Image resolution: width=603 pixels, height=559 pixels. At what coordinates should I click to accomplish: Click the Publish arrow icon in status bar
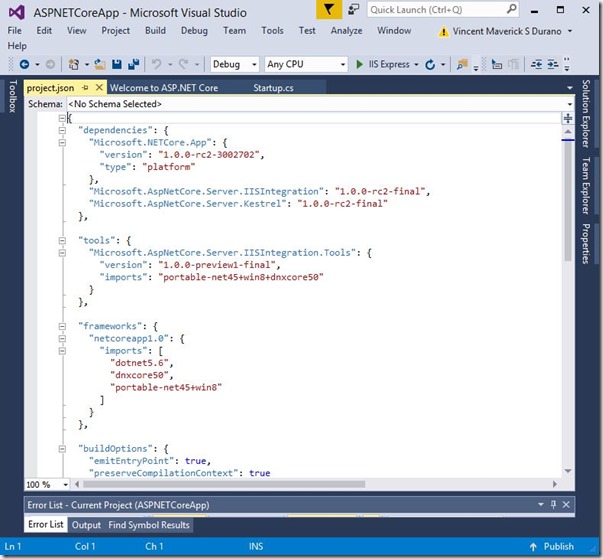click(x=533, y=547)
